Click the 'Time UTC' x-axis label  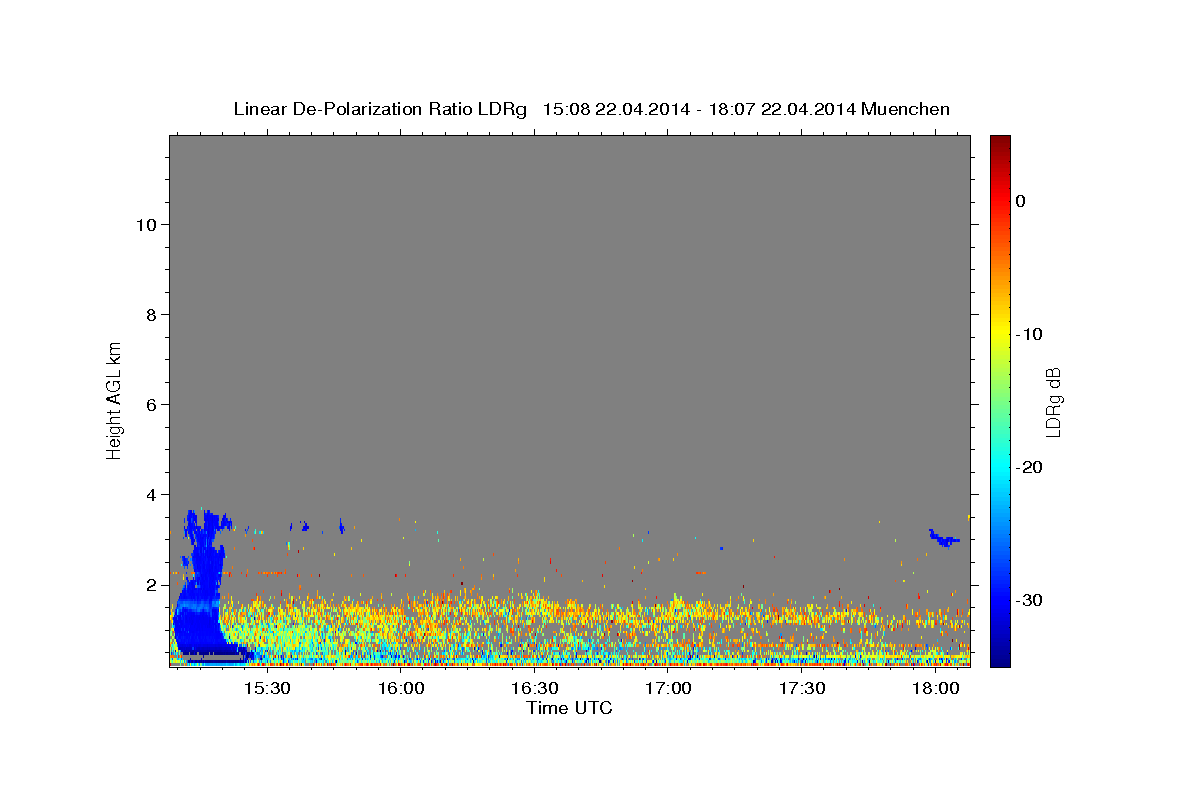(x=569, y=709)
